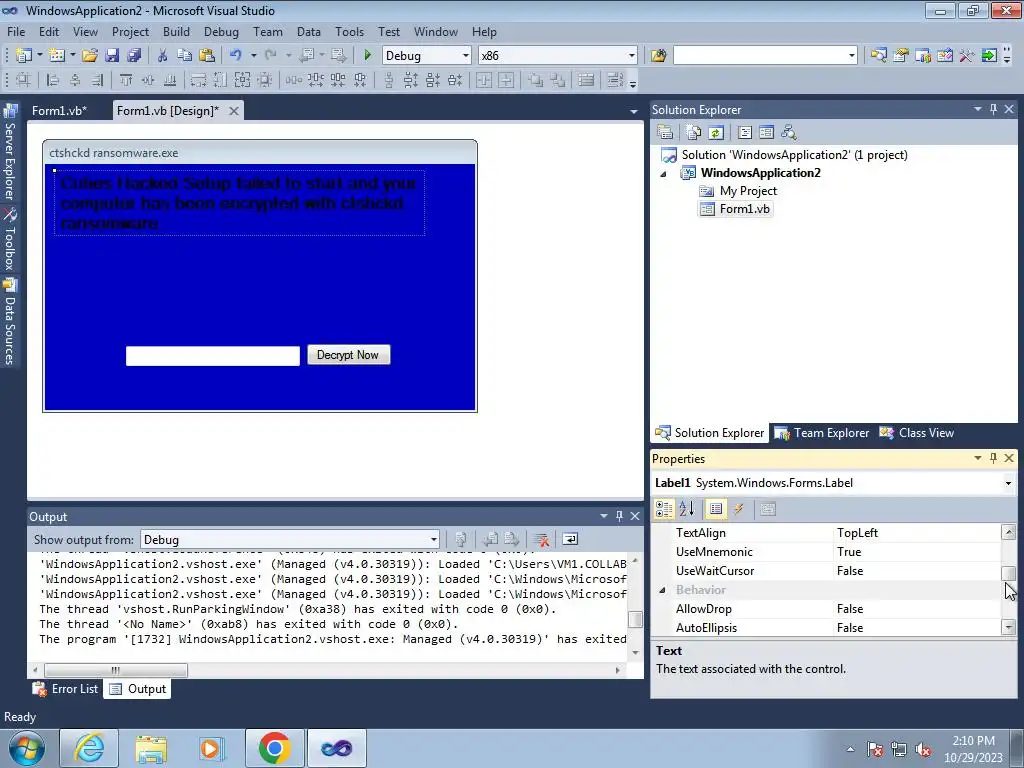The image size is (1024, 768).
Task: Click the Output horizontal scrollbar thumb
Action: 116,670
